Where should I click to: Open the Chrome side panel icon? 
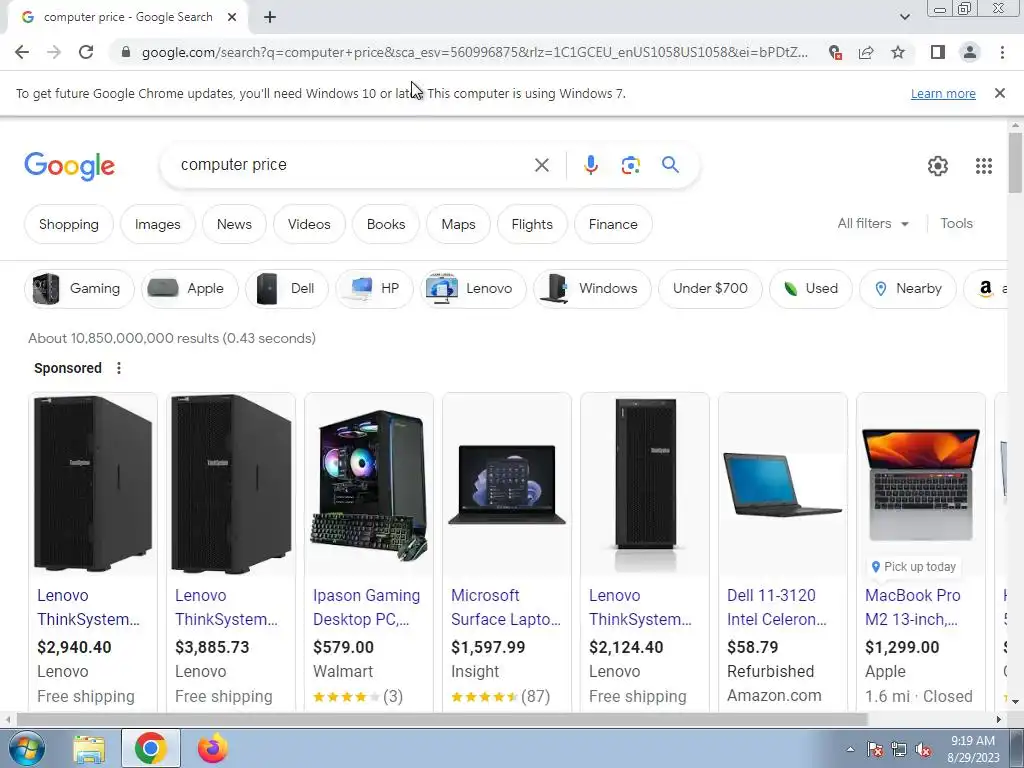(938, 52)
